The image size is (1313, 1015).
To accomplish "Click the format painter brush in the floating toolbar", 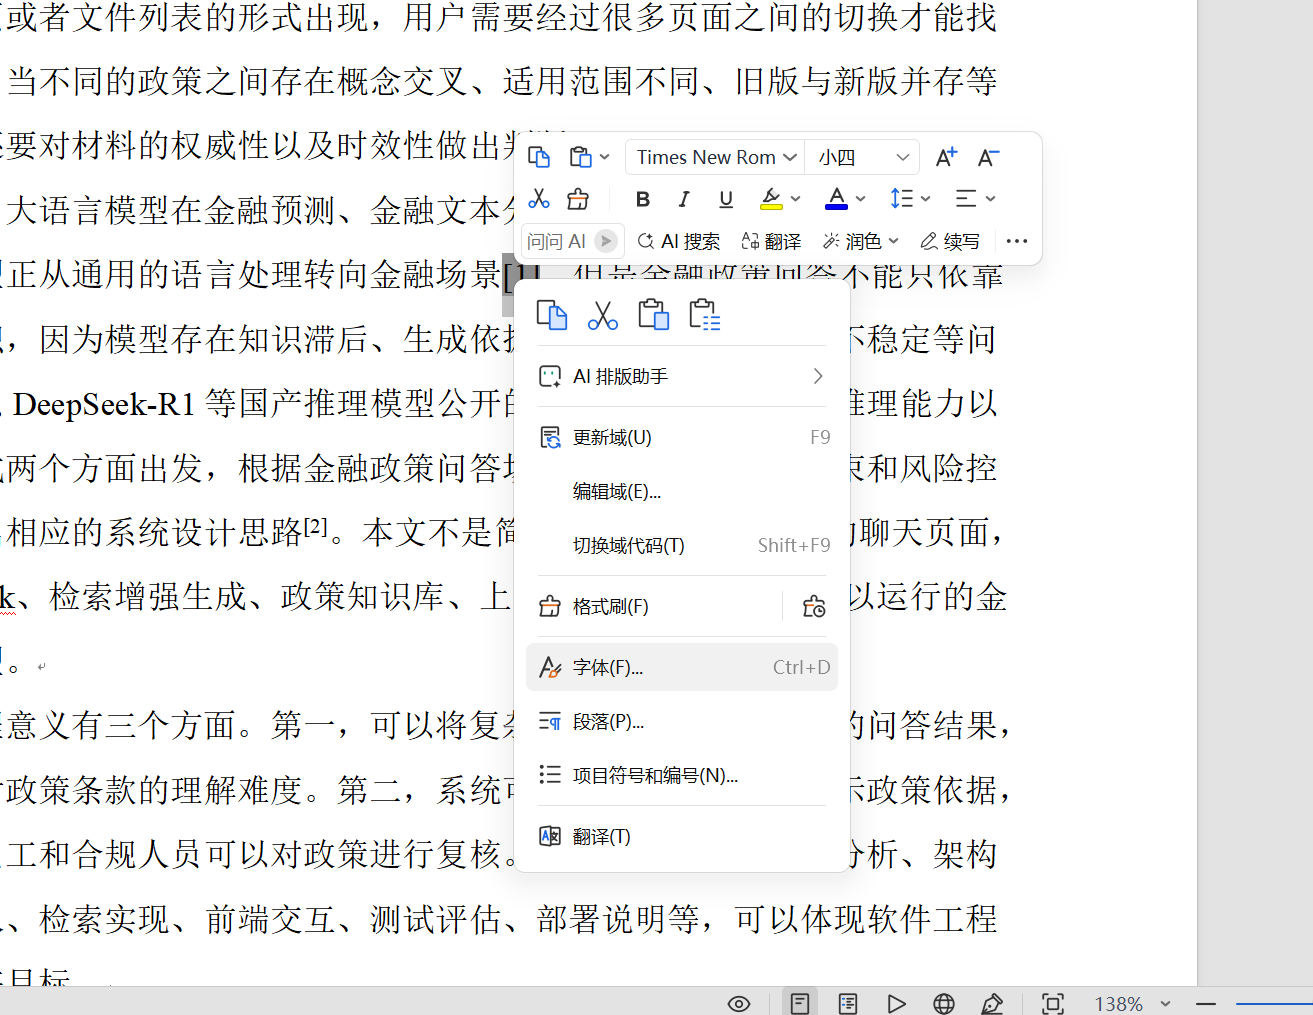I will tap(578, 199).
